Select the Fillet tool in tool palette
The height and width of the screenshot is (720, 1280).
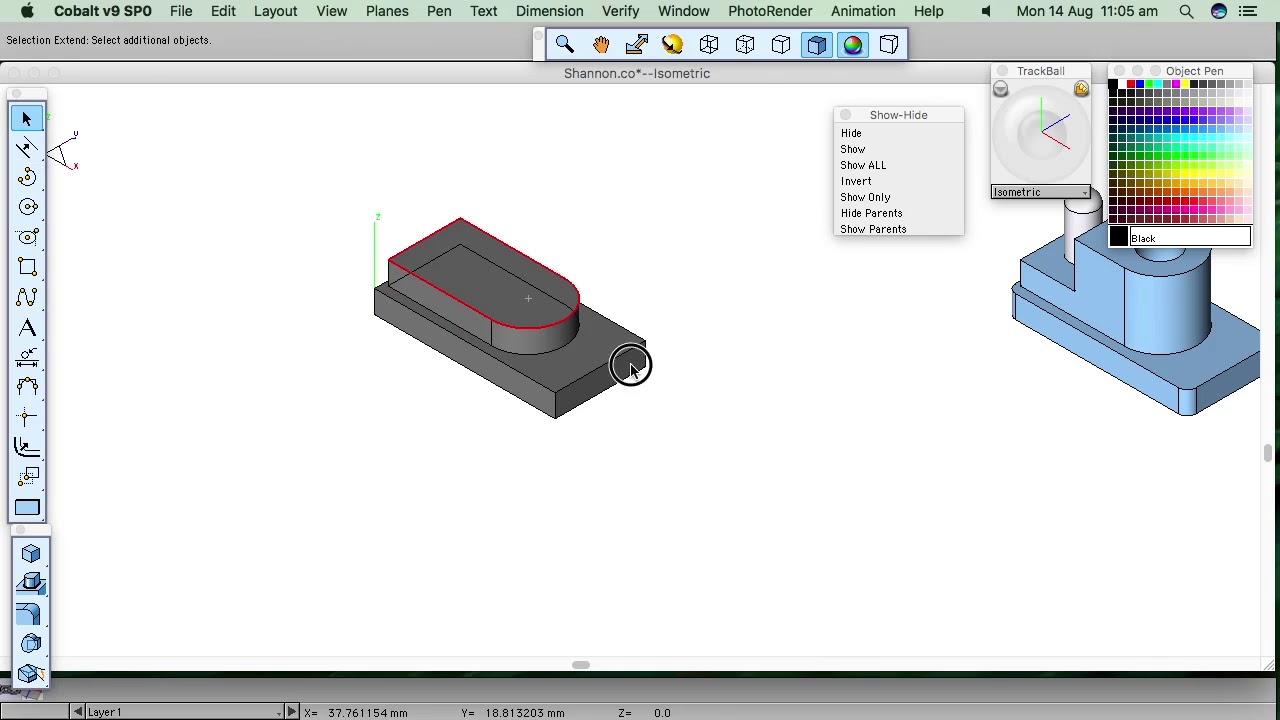[x=27, y=387]
